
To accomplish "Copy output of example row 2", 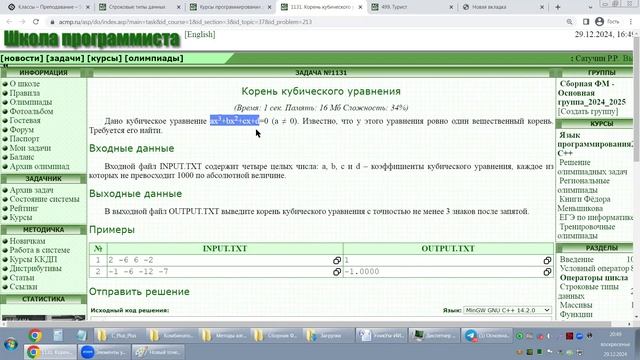I will pyautogui.click(x=547, y=272).
